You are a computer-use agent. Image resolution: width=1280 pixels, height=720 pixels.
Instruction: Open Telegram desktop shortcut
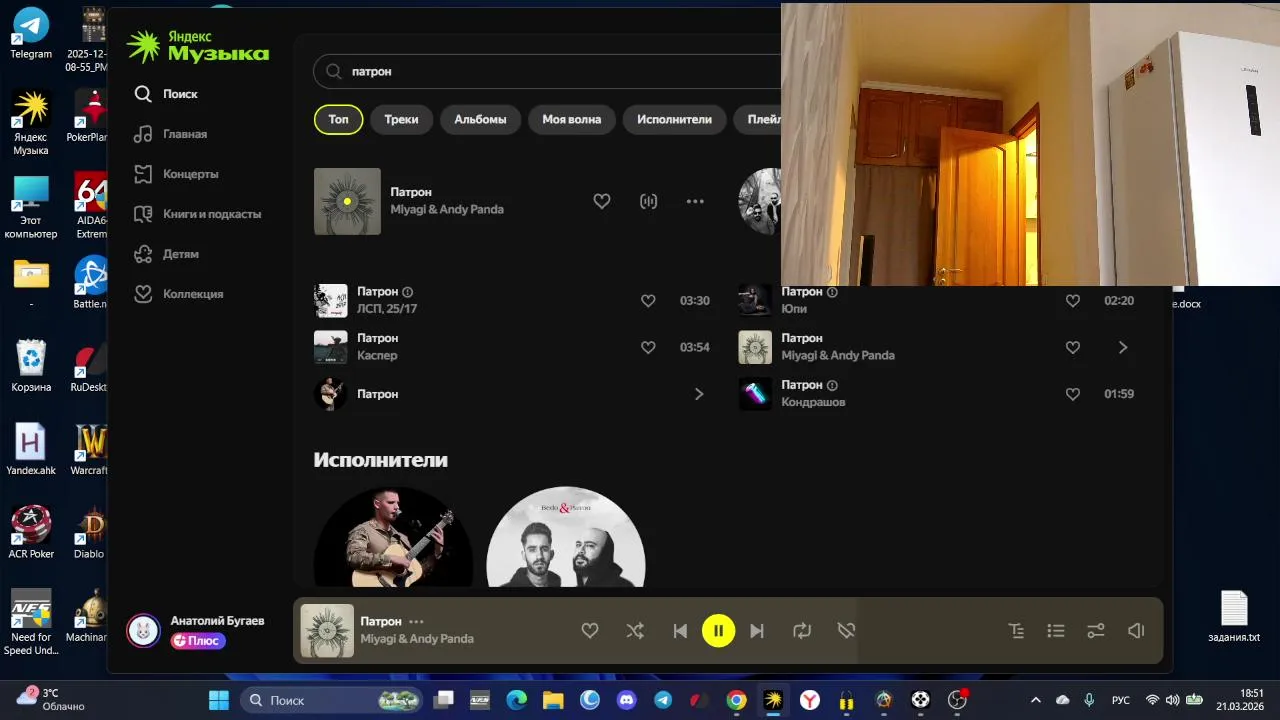coord(31,34)
